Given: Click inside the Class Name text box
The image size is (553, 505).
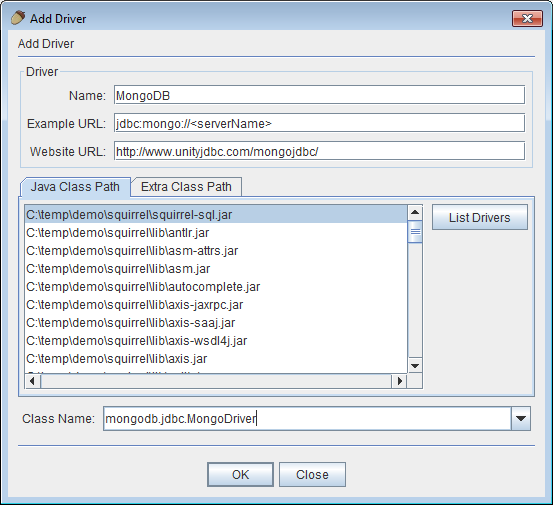Looking at the screenshot, I should (x=307, y=419).
